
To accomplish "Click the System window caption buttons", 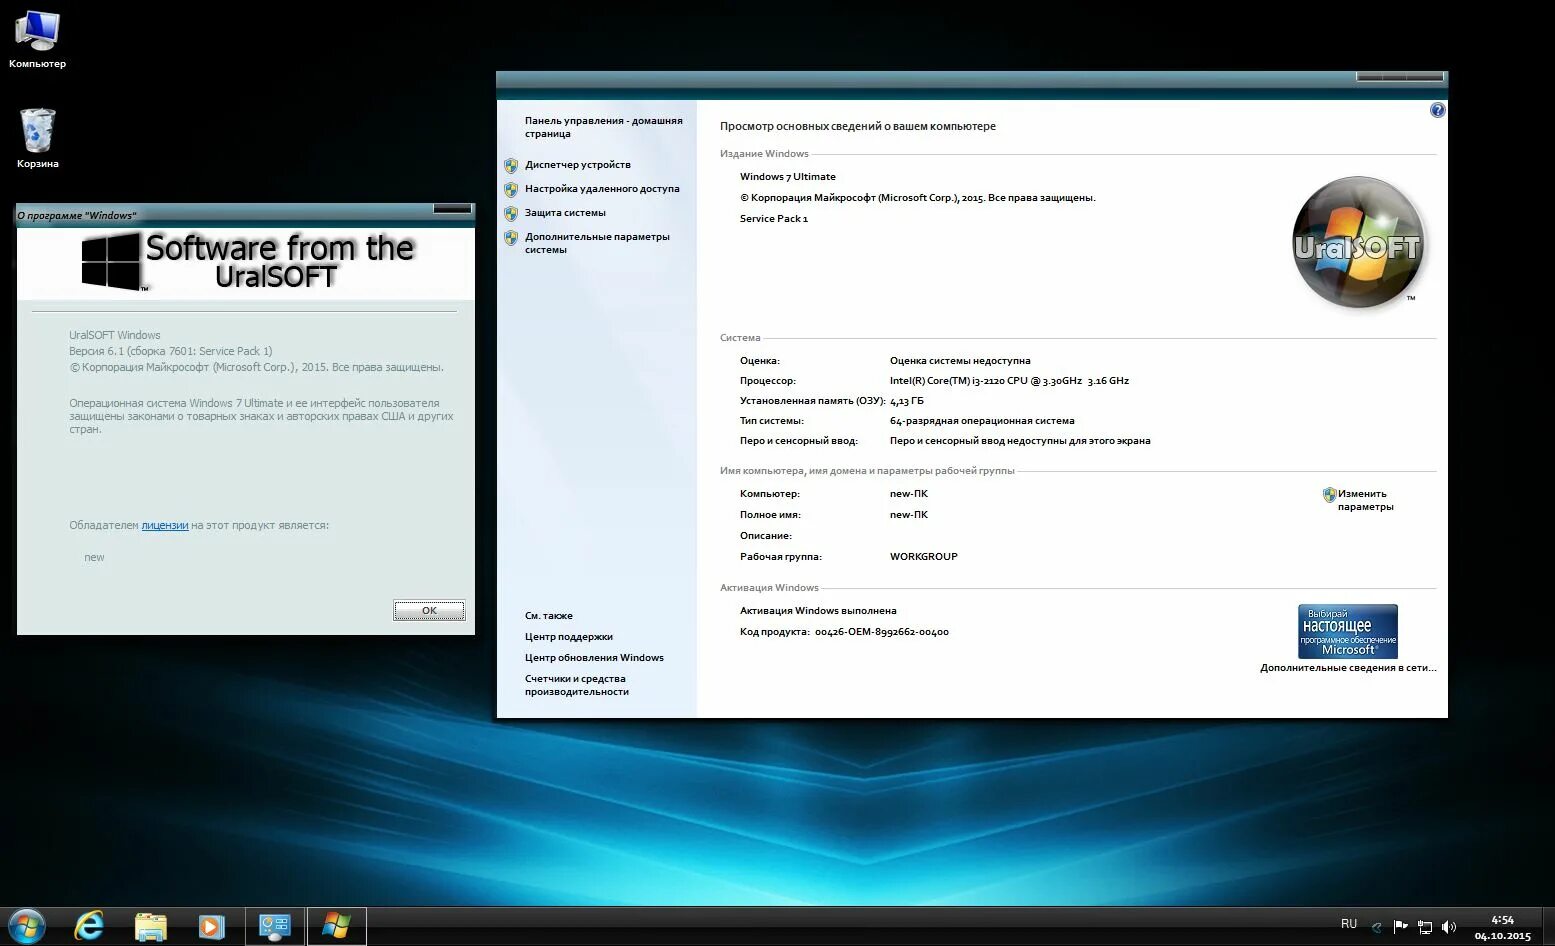I will [1399, 77].
